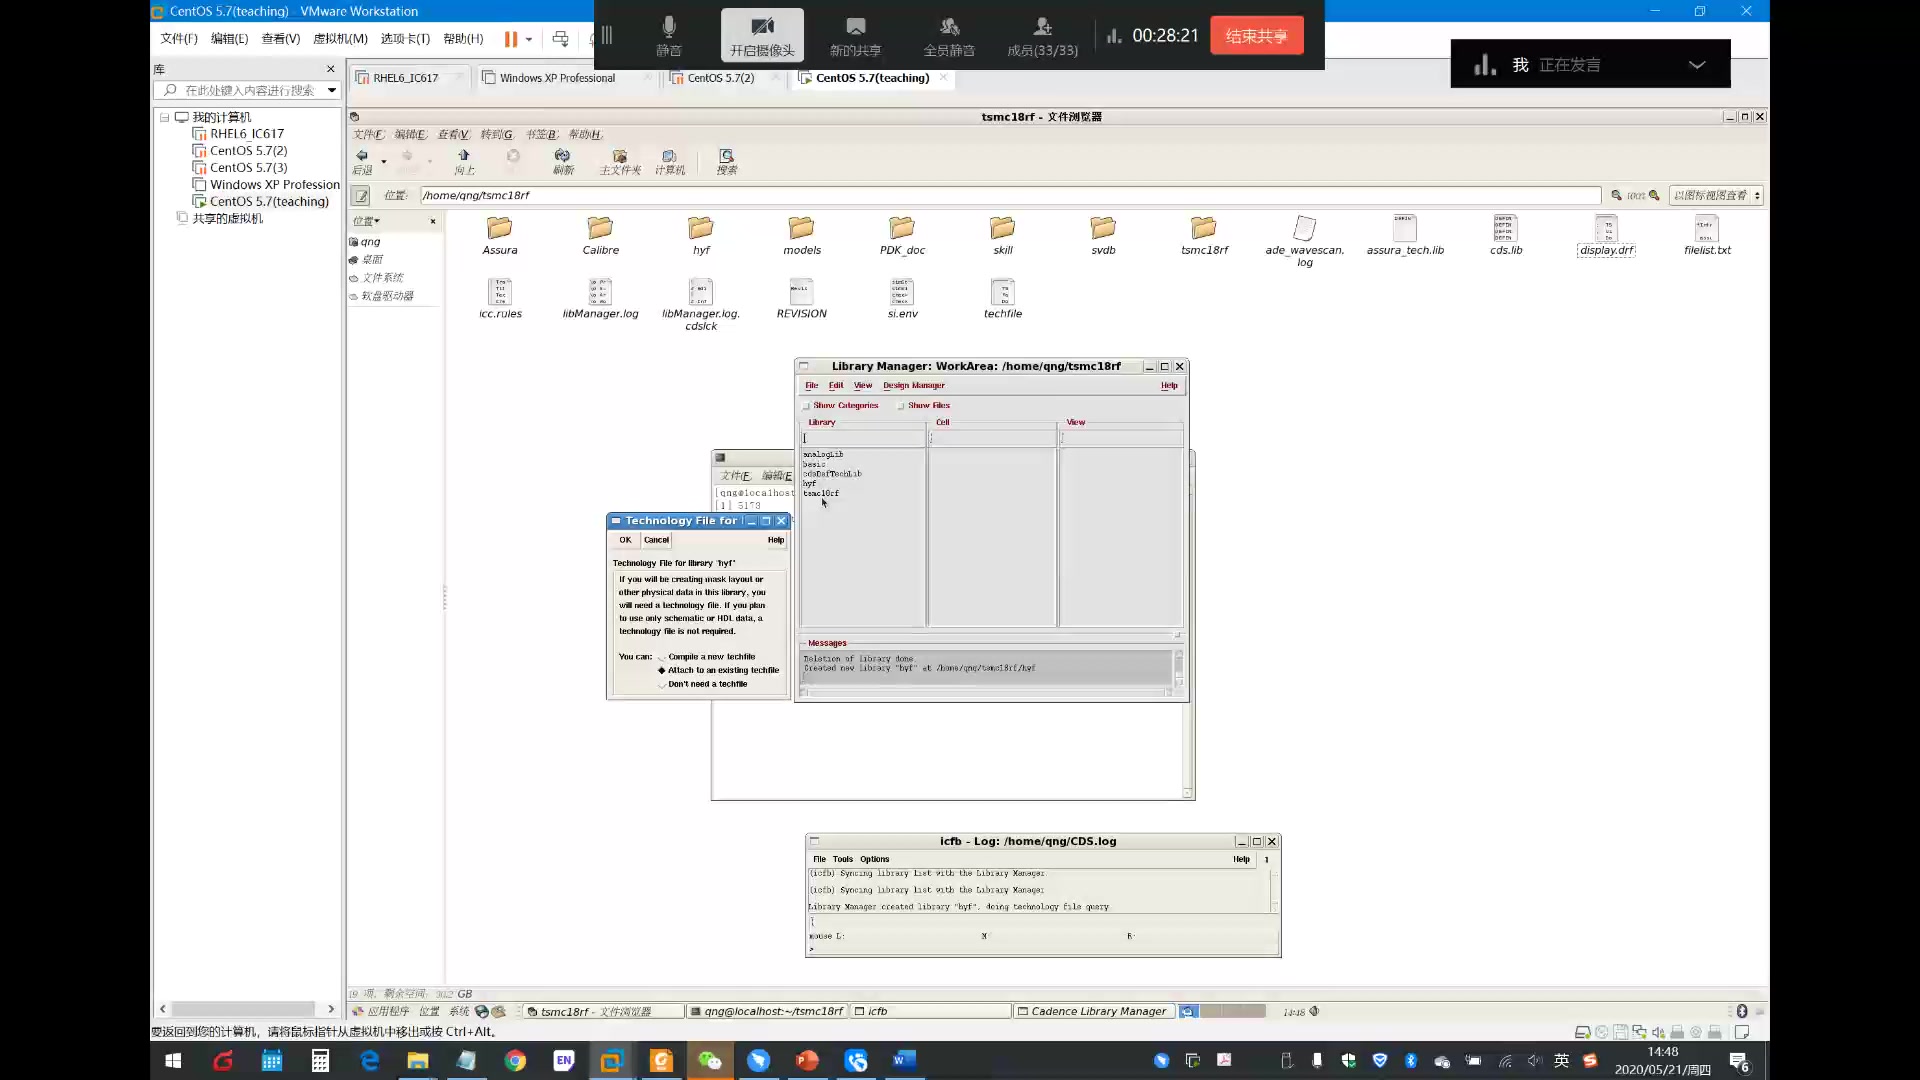Open WeChat from Windows taskbar
Viewport: 1920px width, 1080px height.
pos(709,1061)
